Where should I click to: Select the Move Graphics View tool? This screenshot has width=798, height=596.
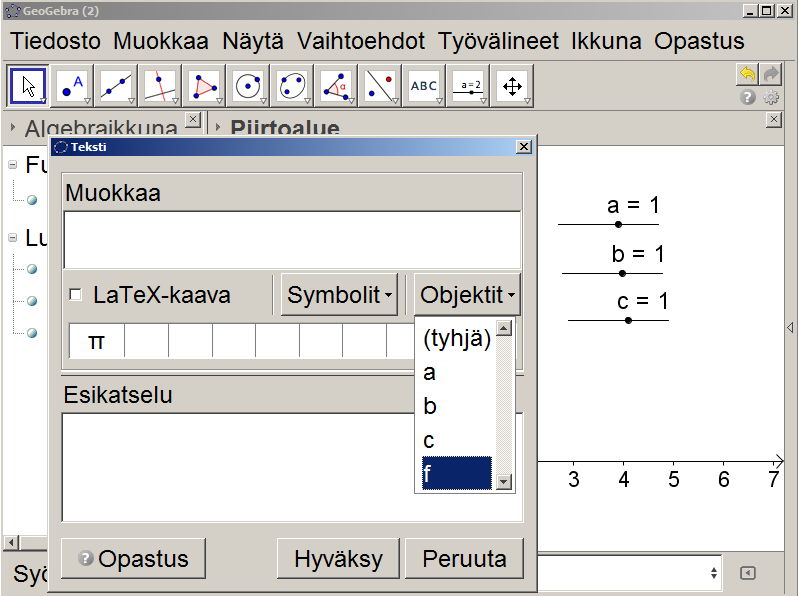point(512,86)
